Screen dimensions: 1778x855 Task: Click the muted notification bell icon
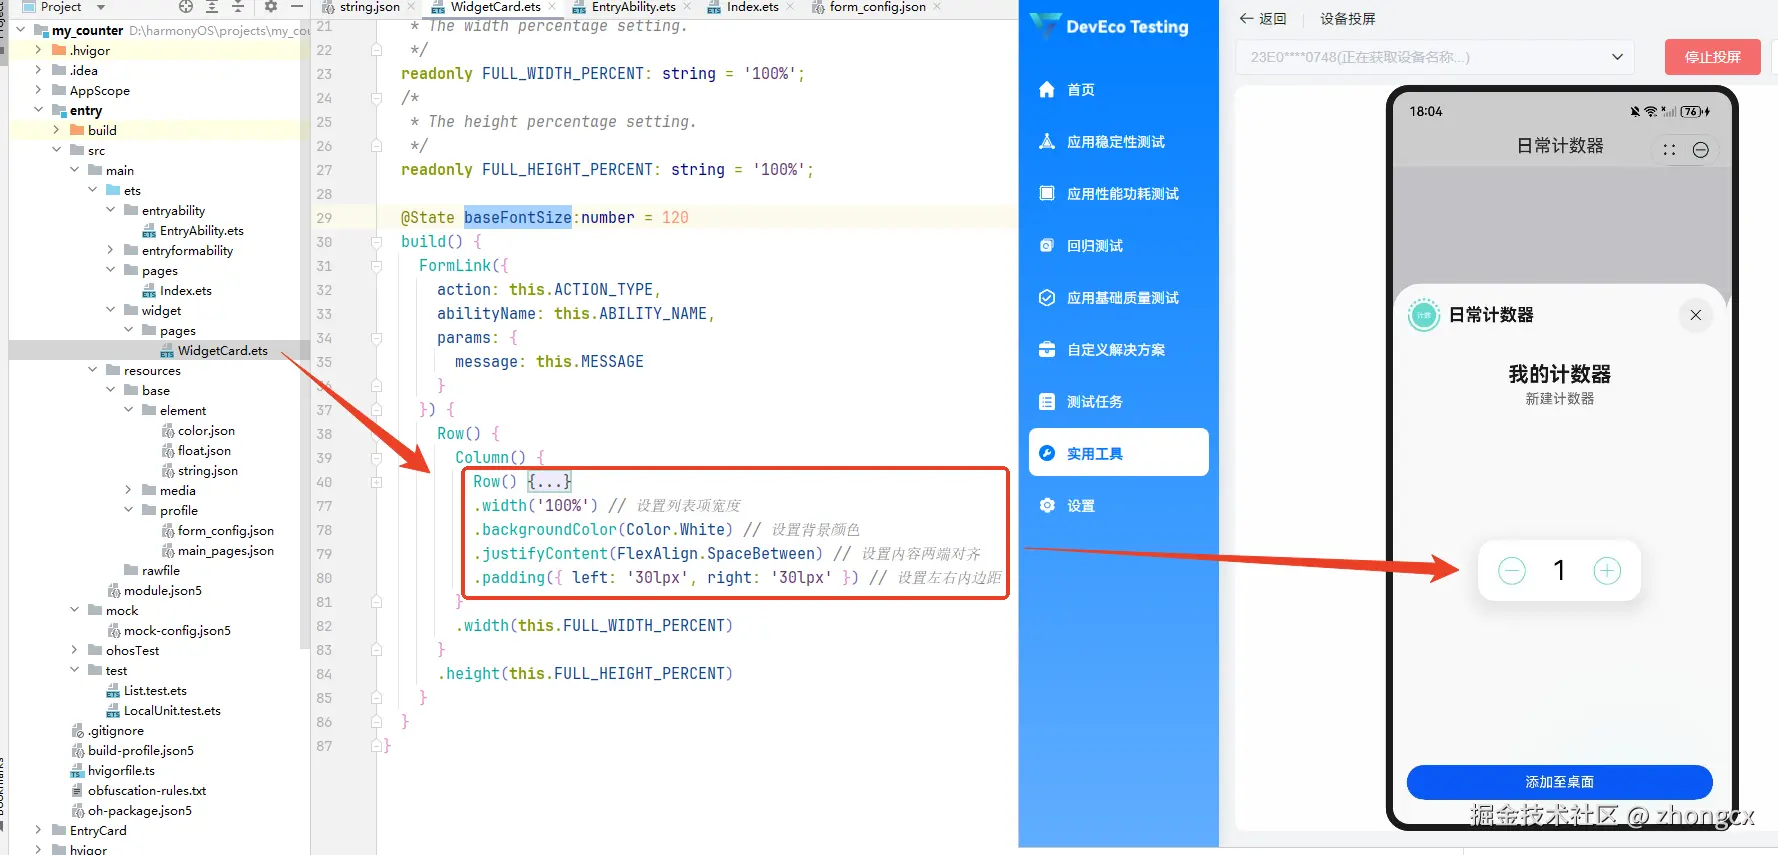[1635, 111]
